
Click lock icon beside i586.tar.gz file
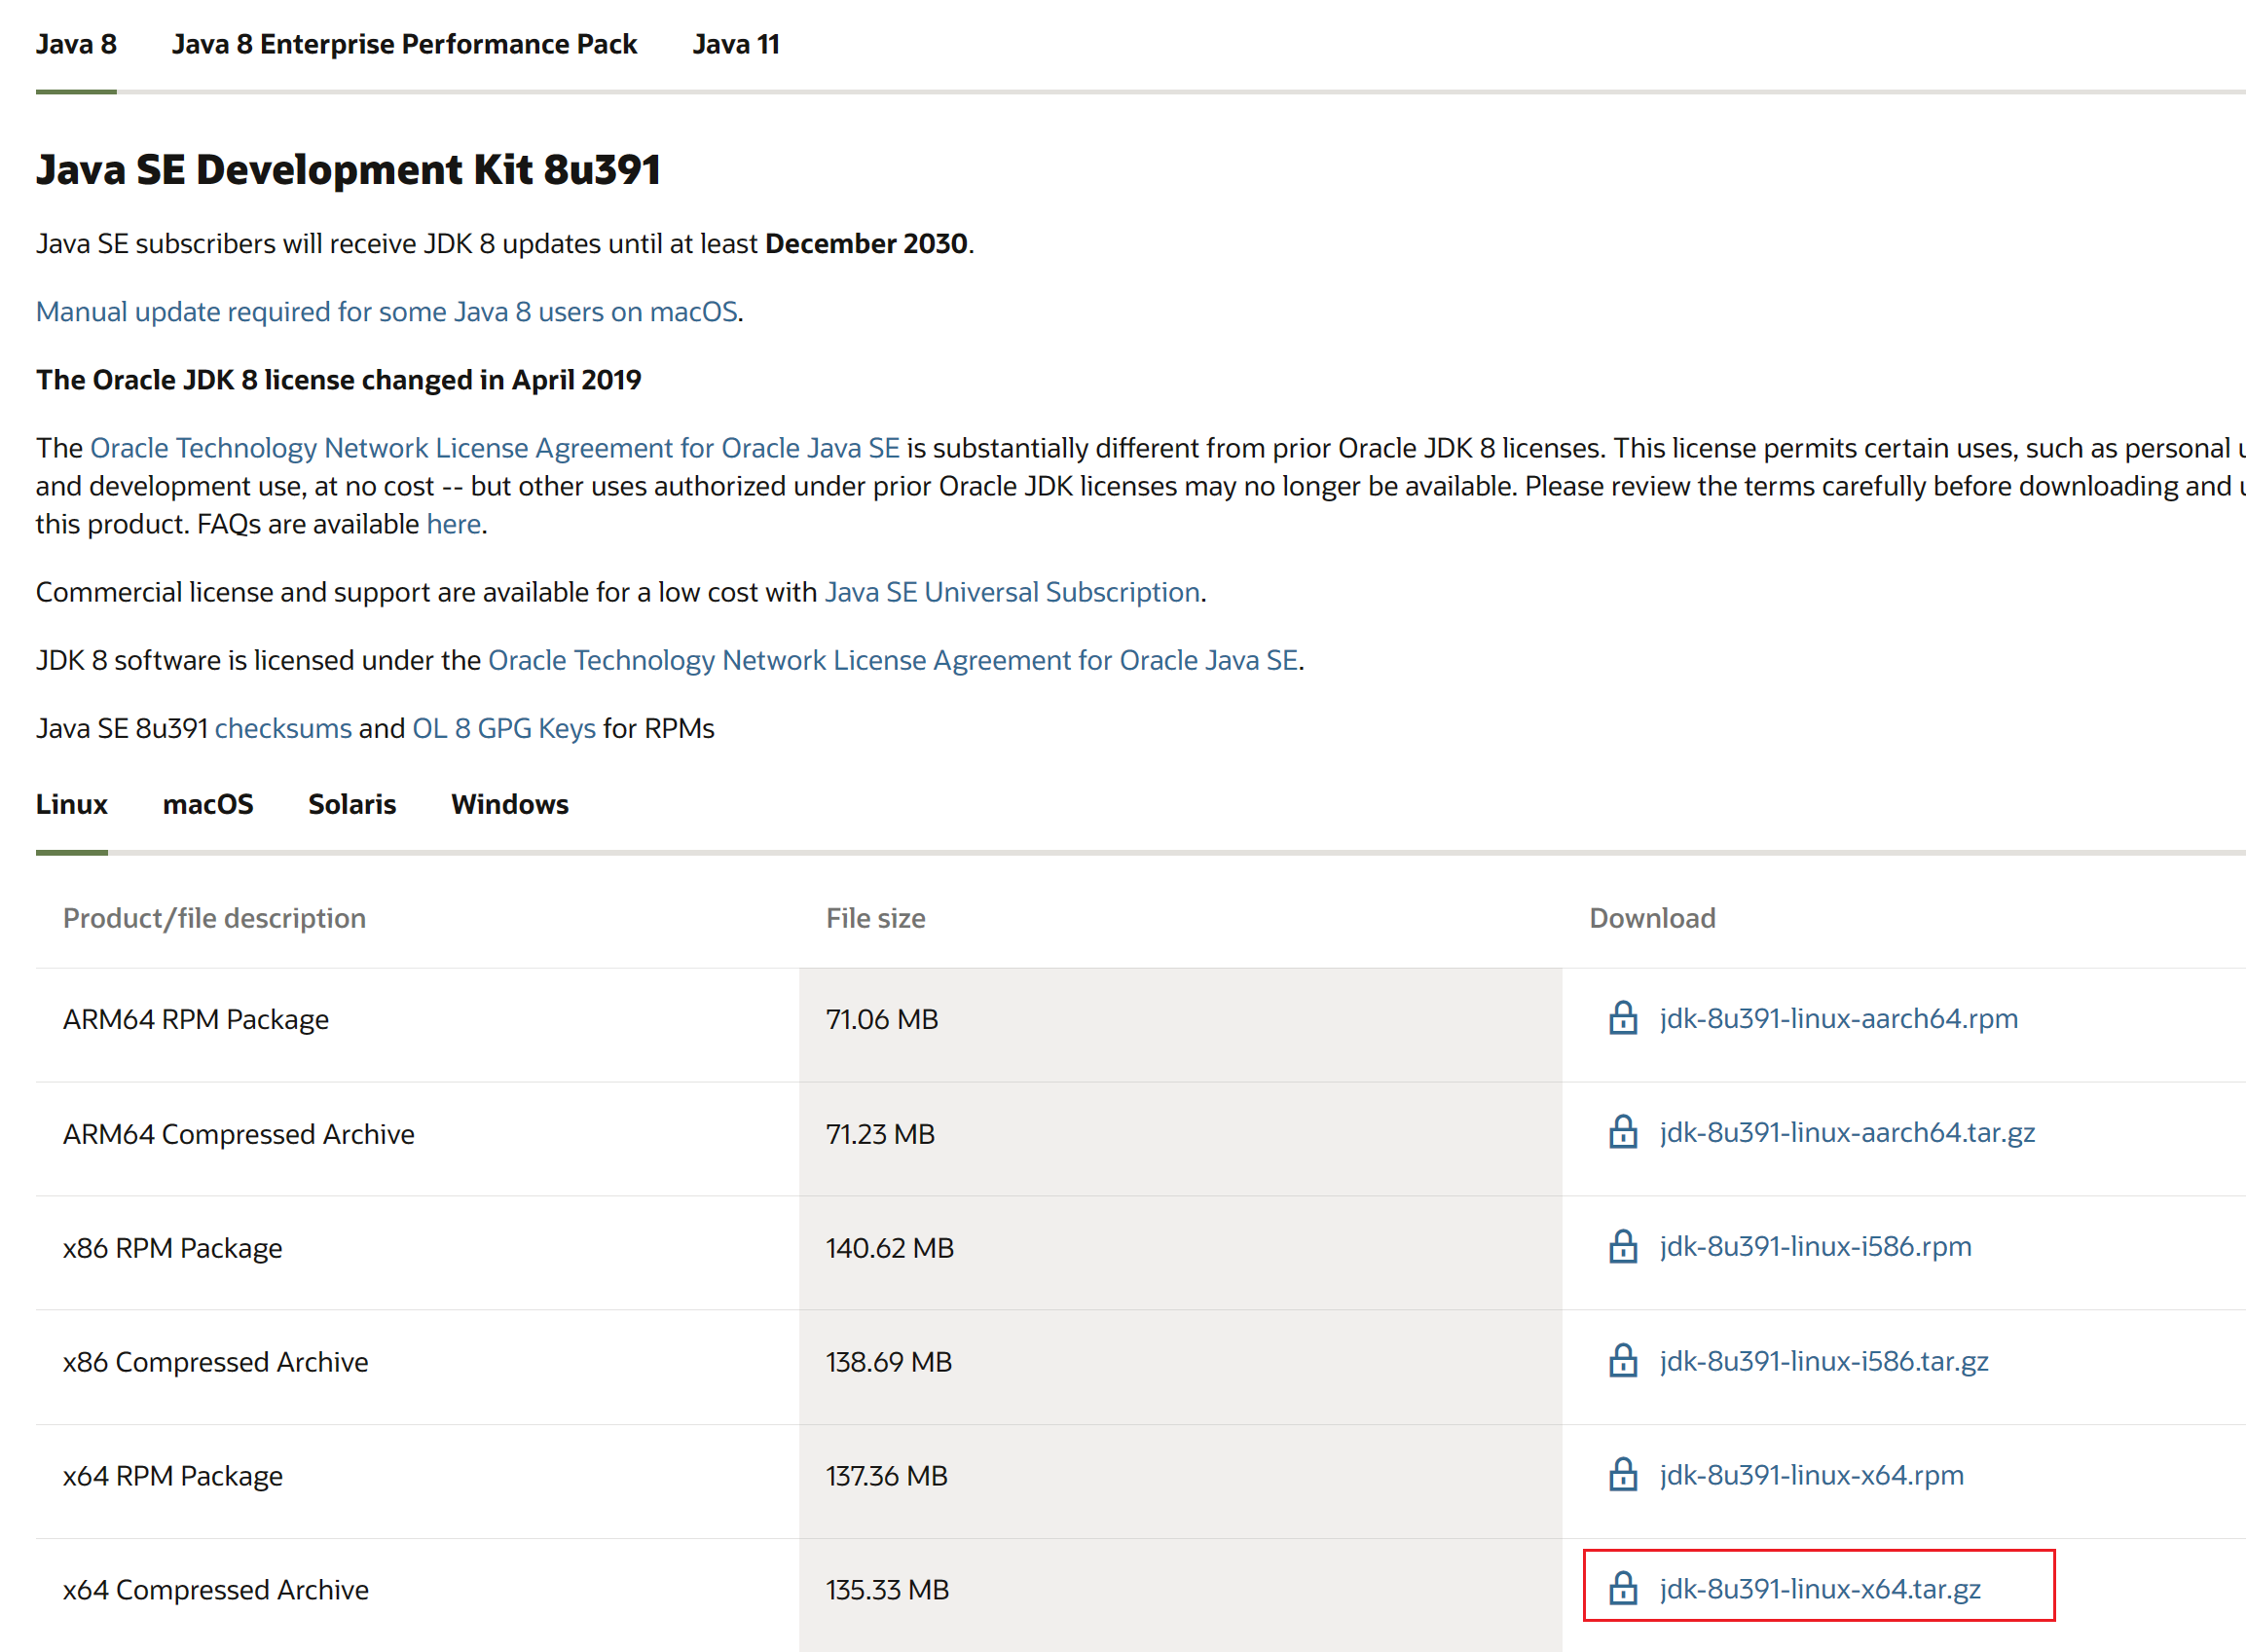pyautogui.click(x=1622, y=1360)
